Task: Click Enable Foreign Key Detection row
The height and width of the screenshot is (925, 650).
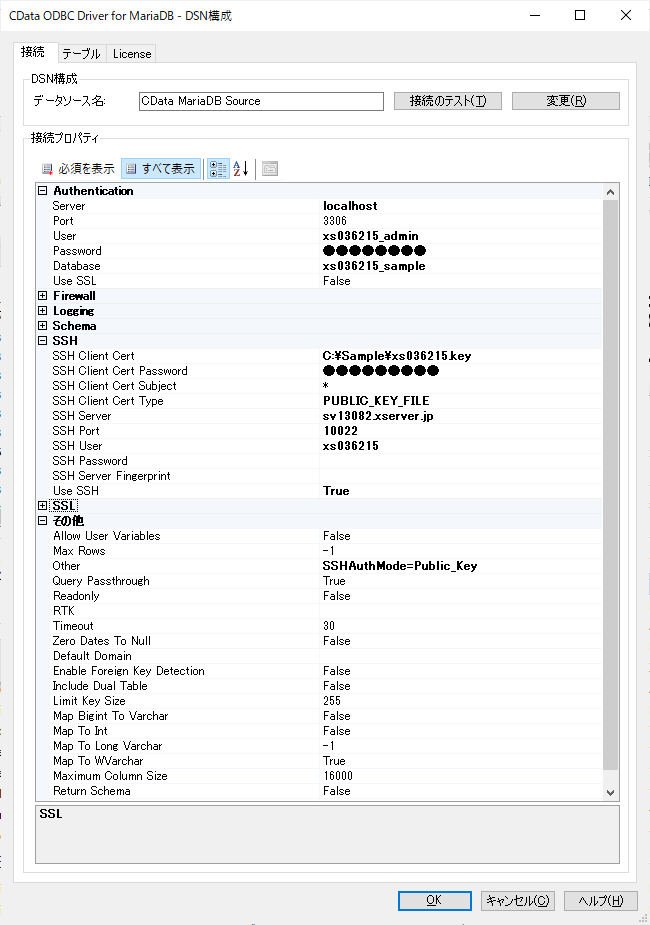Action: (319, 671)
